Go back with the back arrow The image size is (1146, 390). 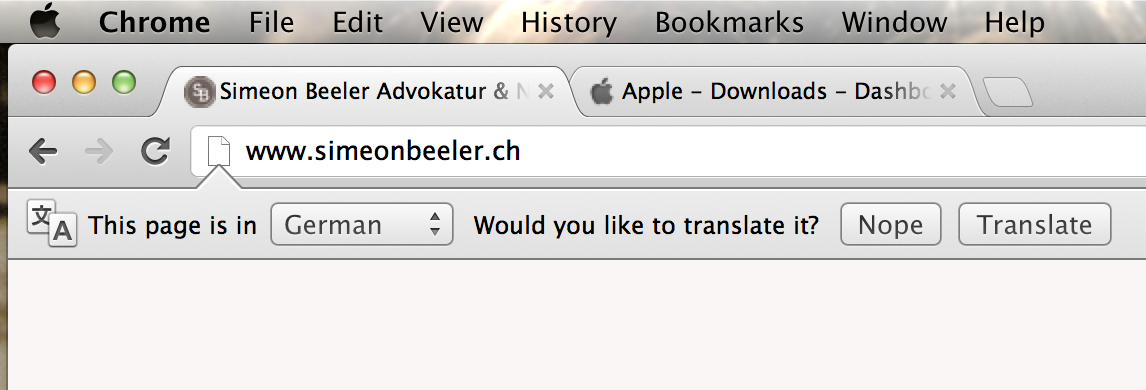(43, 152)
